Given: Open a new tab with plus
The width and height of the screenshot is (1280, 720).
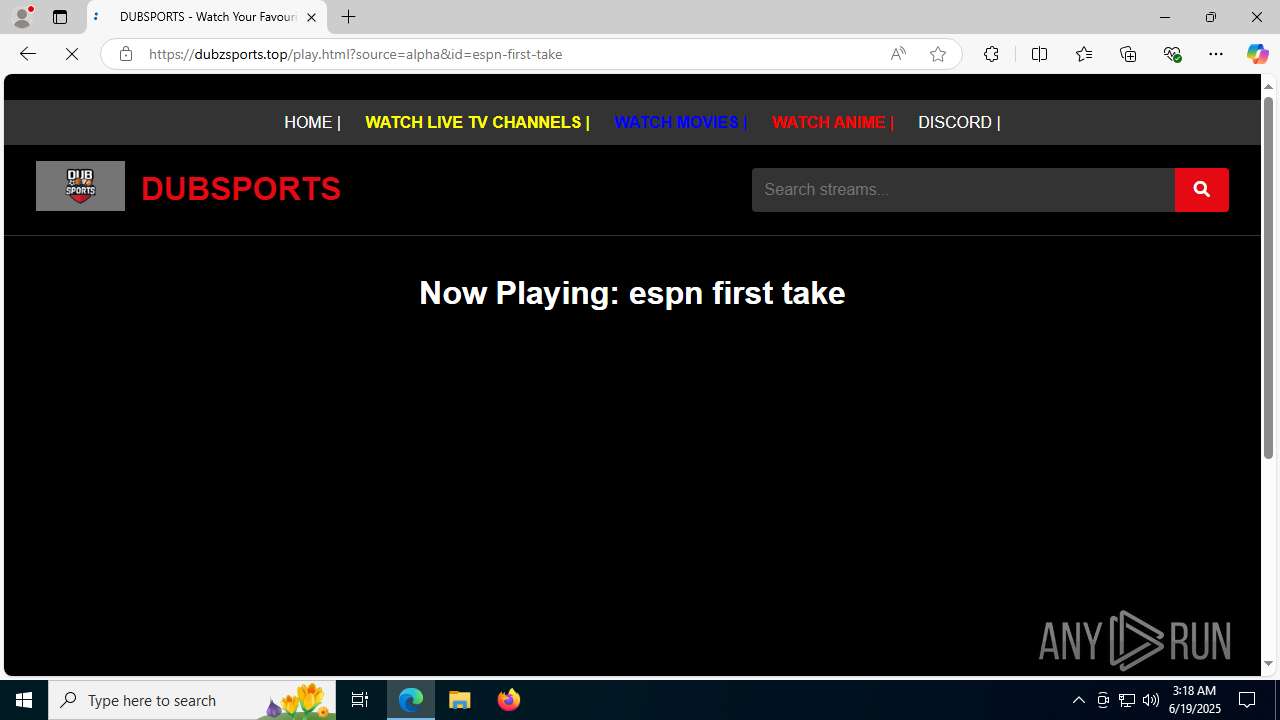Looking at the screenshot, I should click(x=348, y=17).
